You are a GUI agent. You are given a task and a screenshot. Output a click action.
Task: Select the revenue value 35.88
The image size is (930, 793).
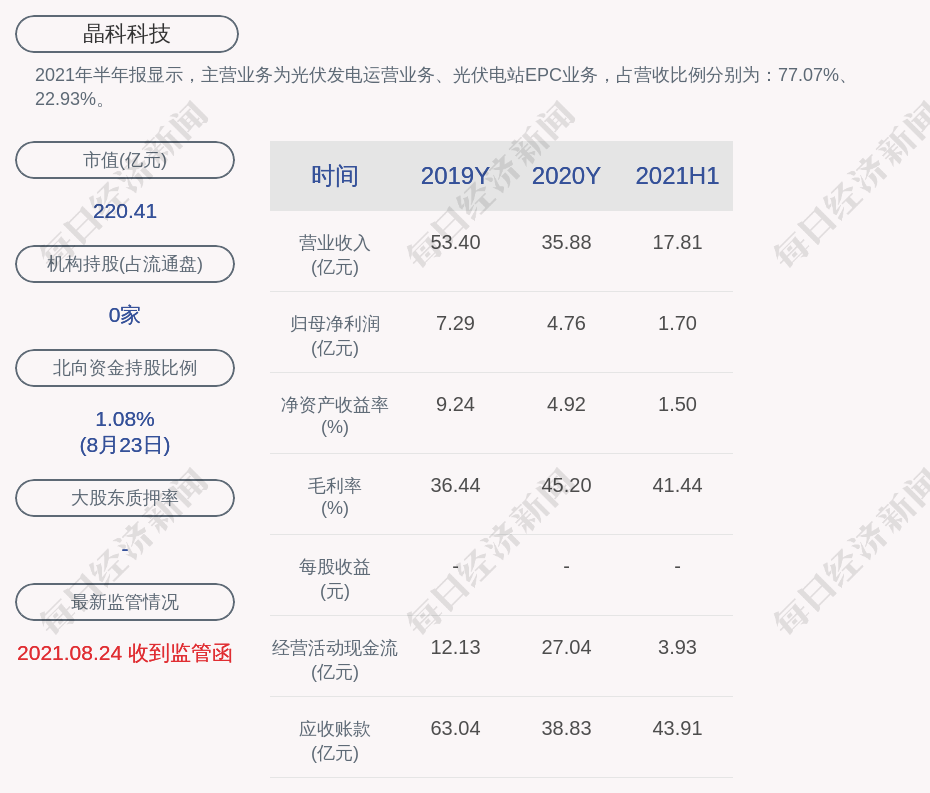[566, 243]
